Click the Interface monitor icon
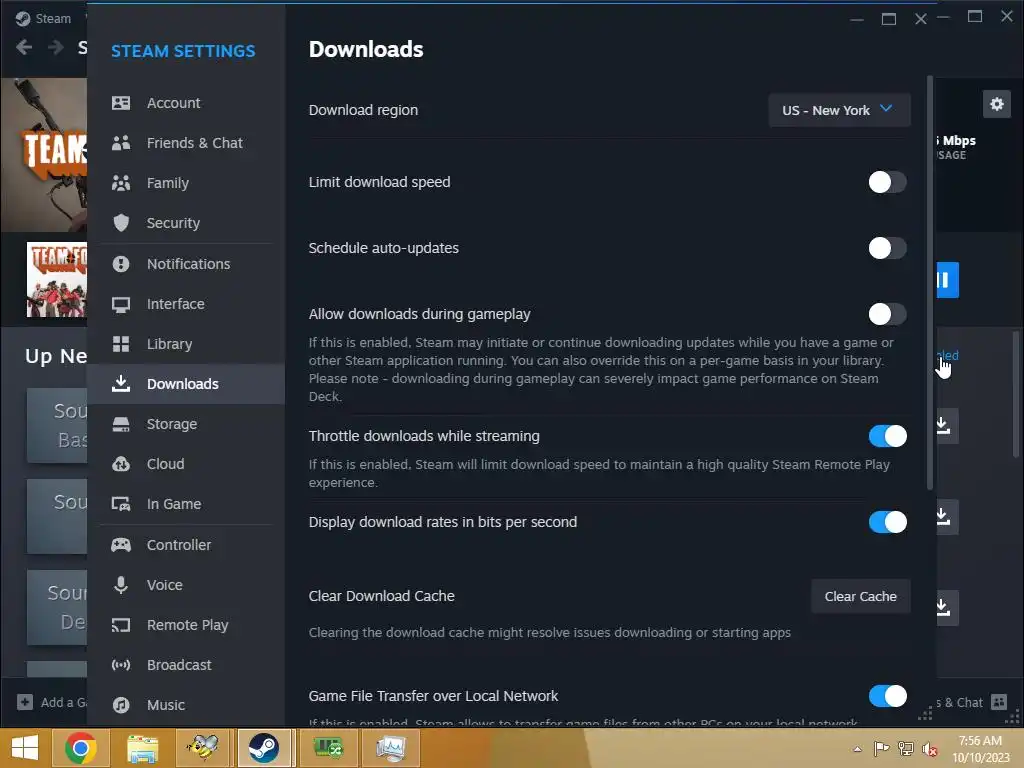Screen dimensions: 1024x768 click(121, 304)
